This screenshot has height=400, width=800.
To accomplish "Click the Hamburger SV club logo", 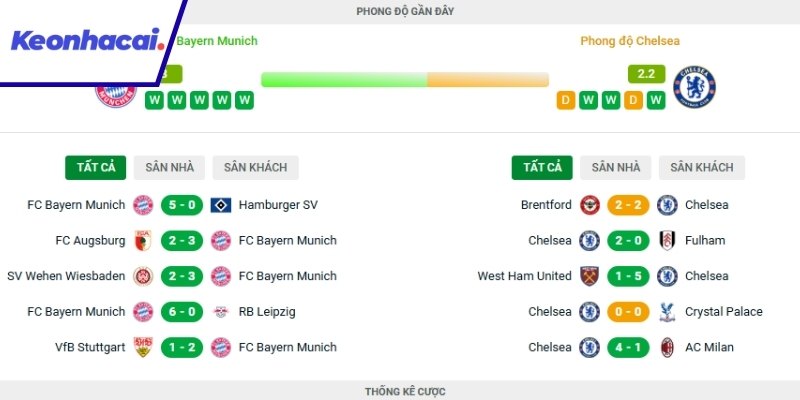I will coord(221,205).
